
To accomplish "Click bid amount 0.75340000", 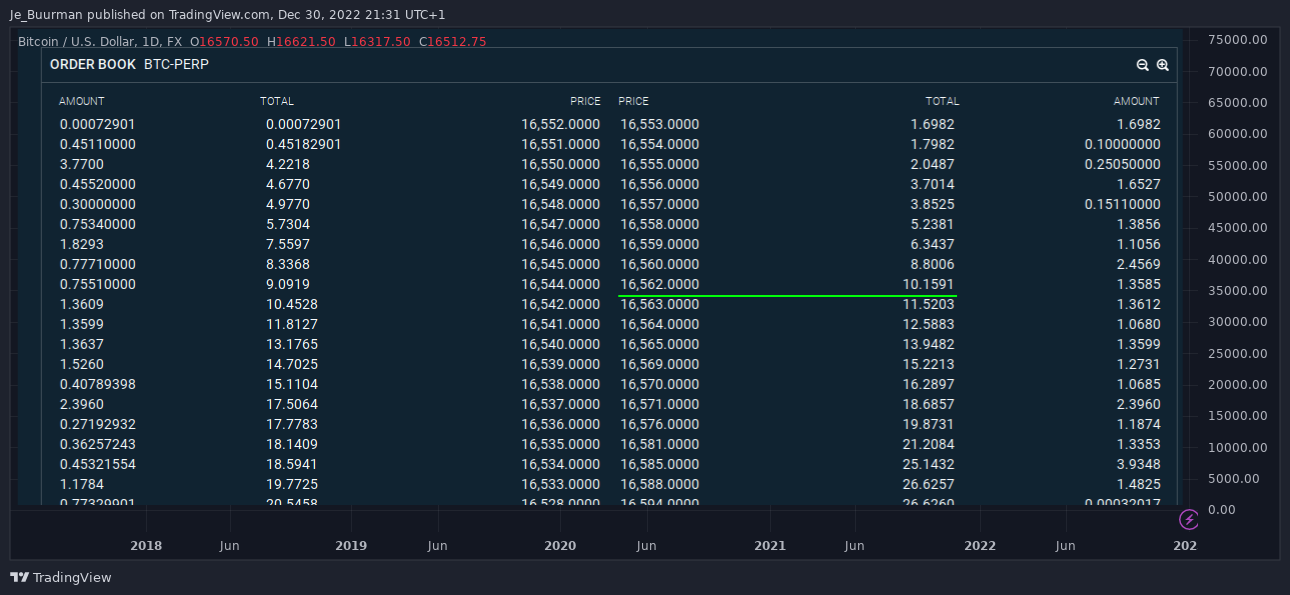I will [98, 224].
